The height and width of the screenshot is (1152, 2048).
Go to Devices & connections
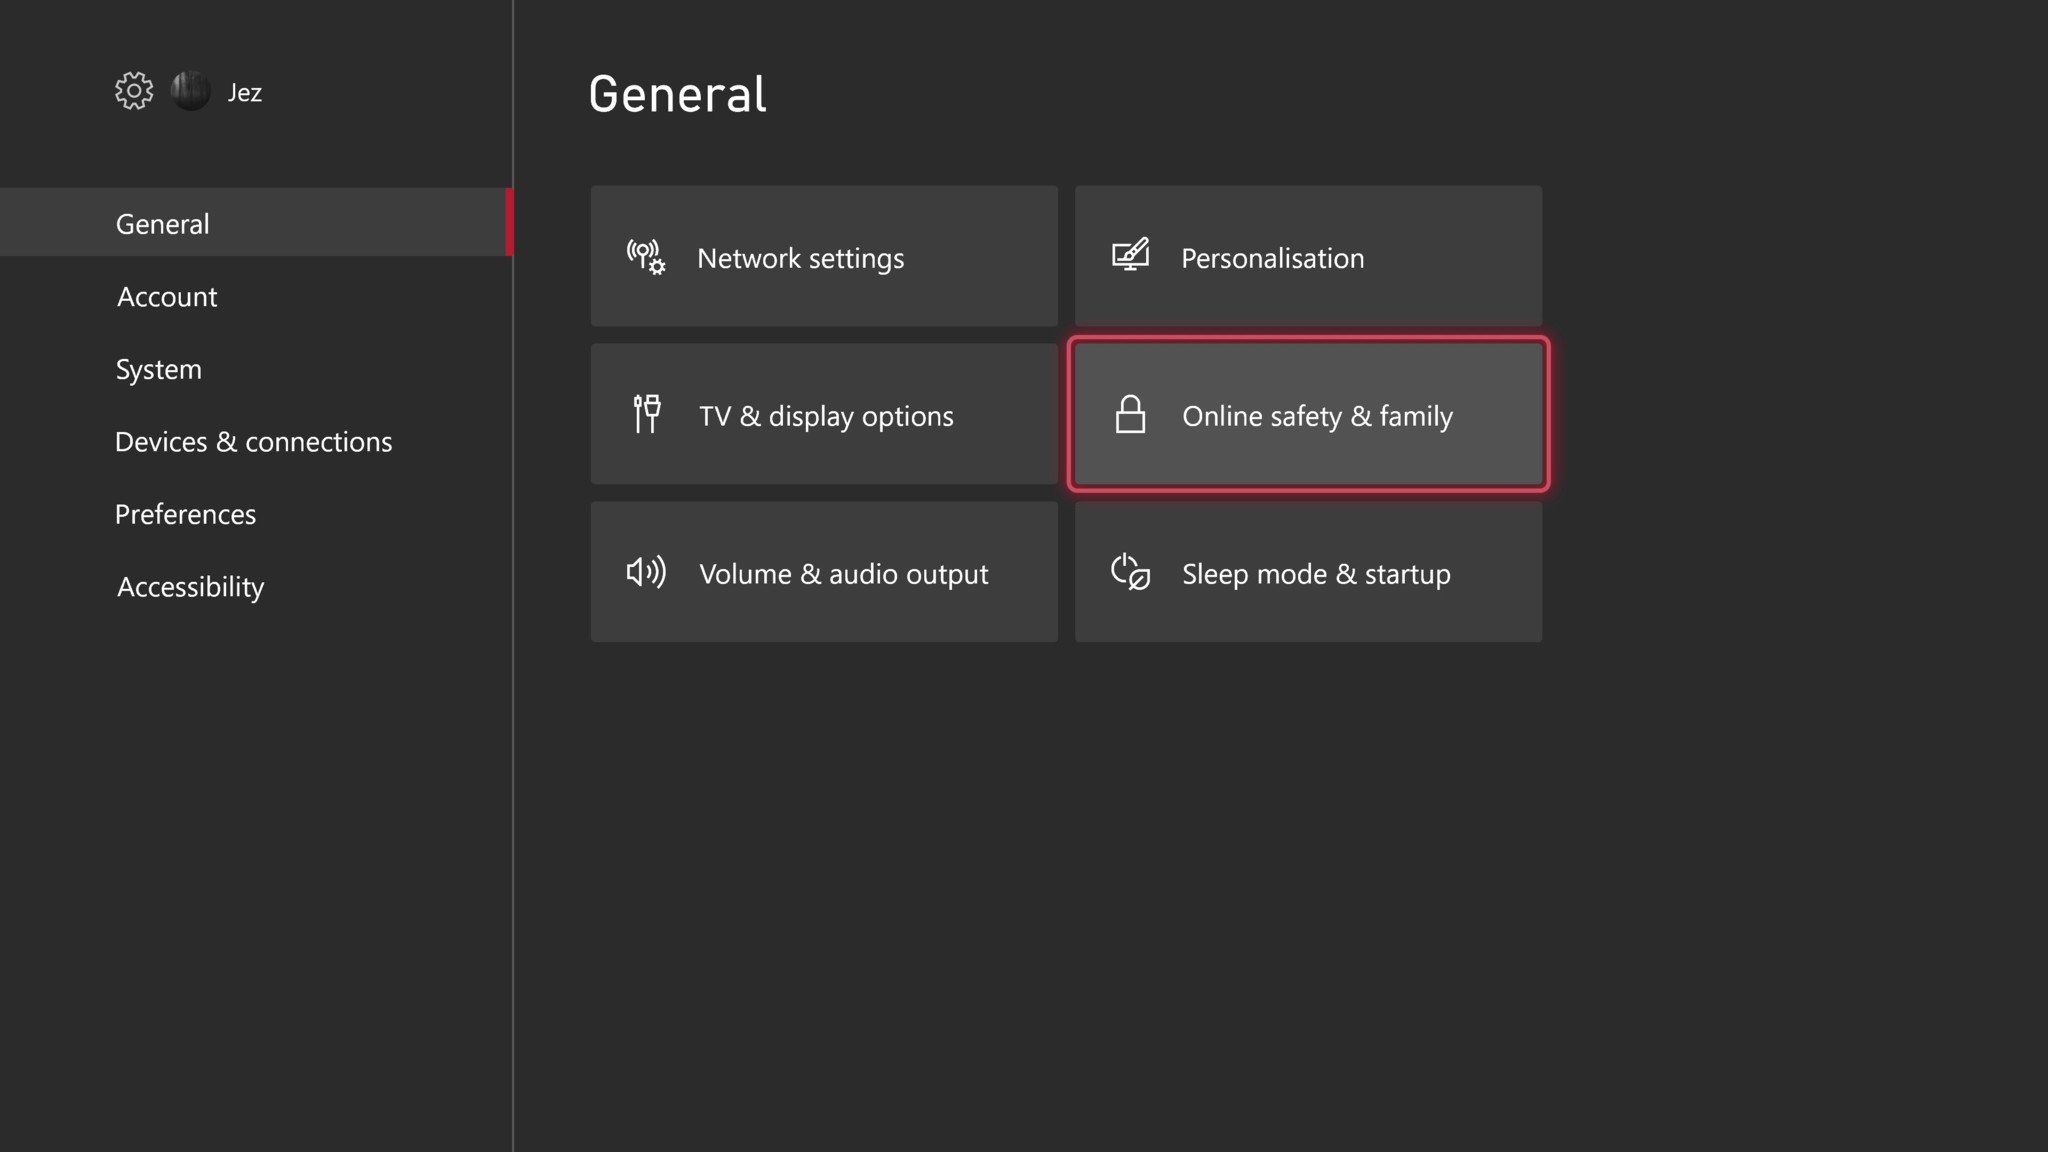coord(253,442)
